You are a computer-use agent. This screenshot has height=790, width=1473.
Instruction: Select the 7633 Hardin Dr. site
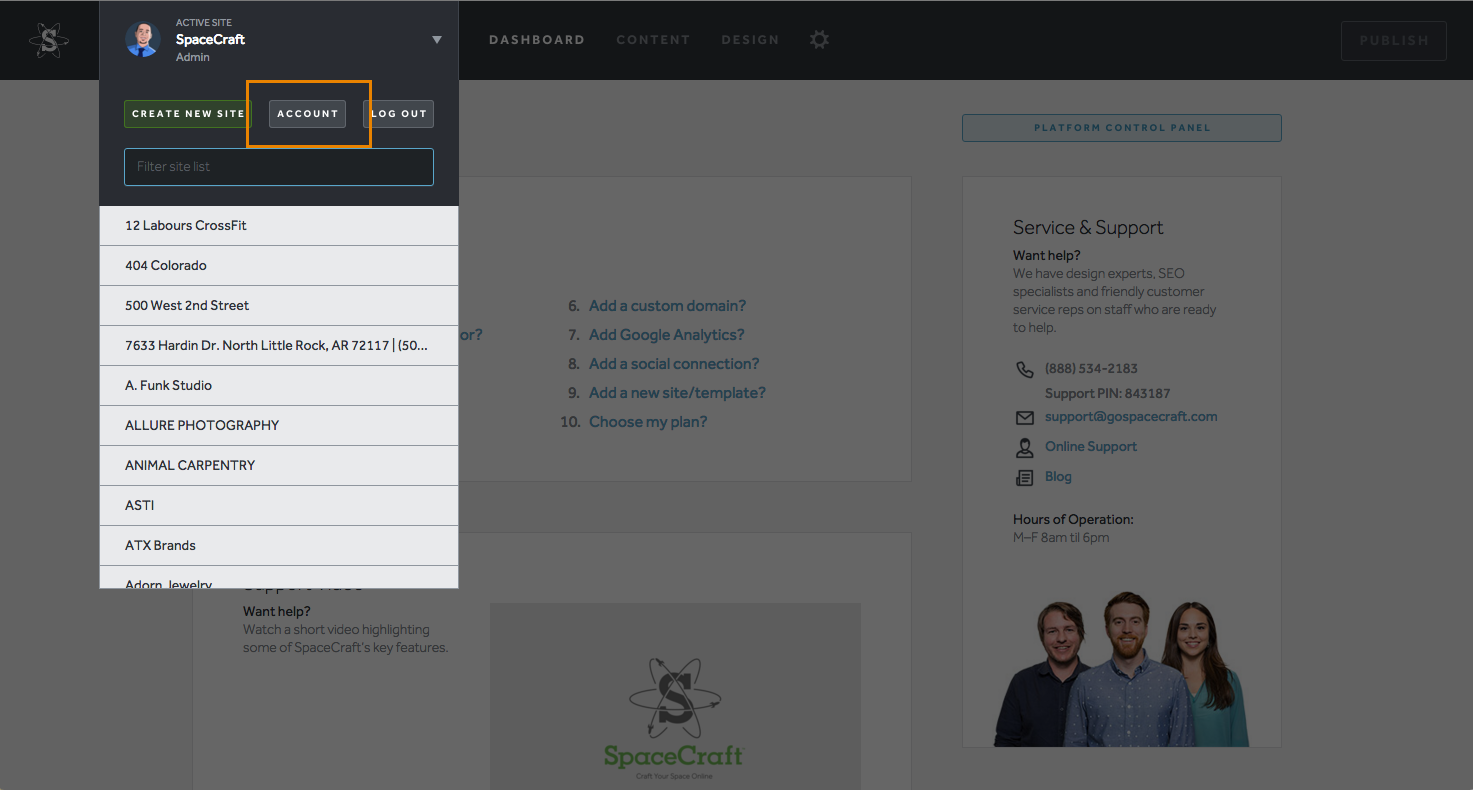pyautogui.click(x=279, y=346)
